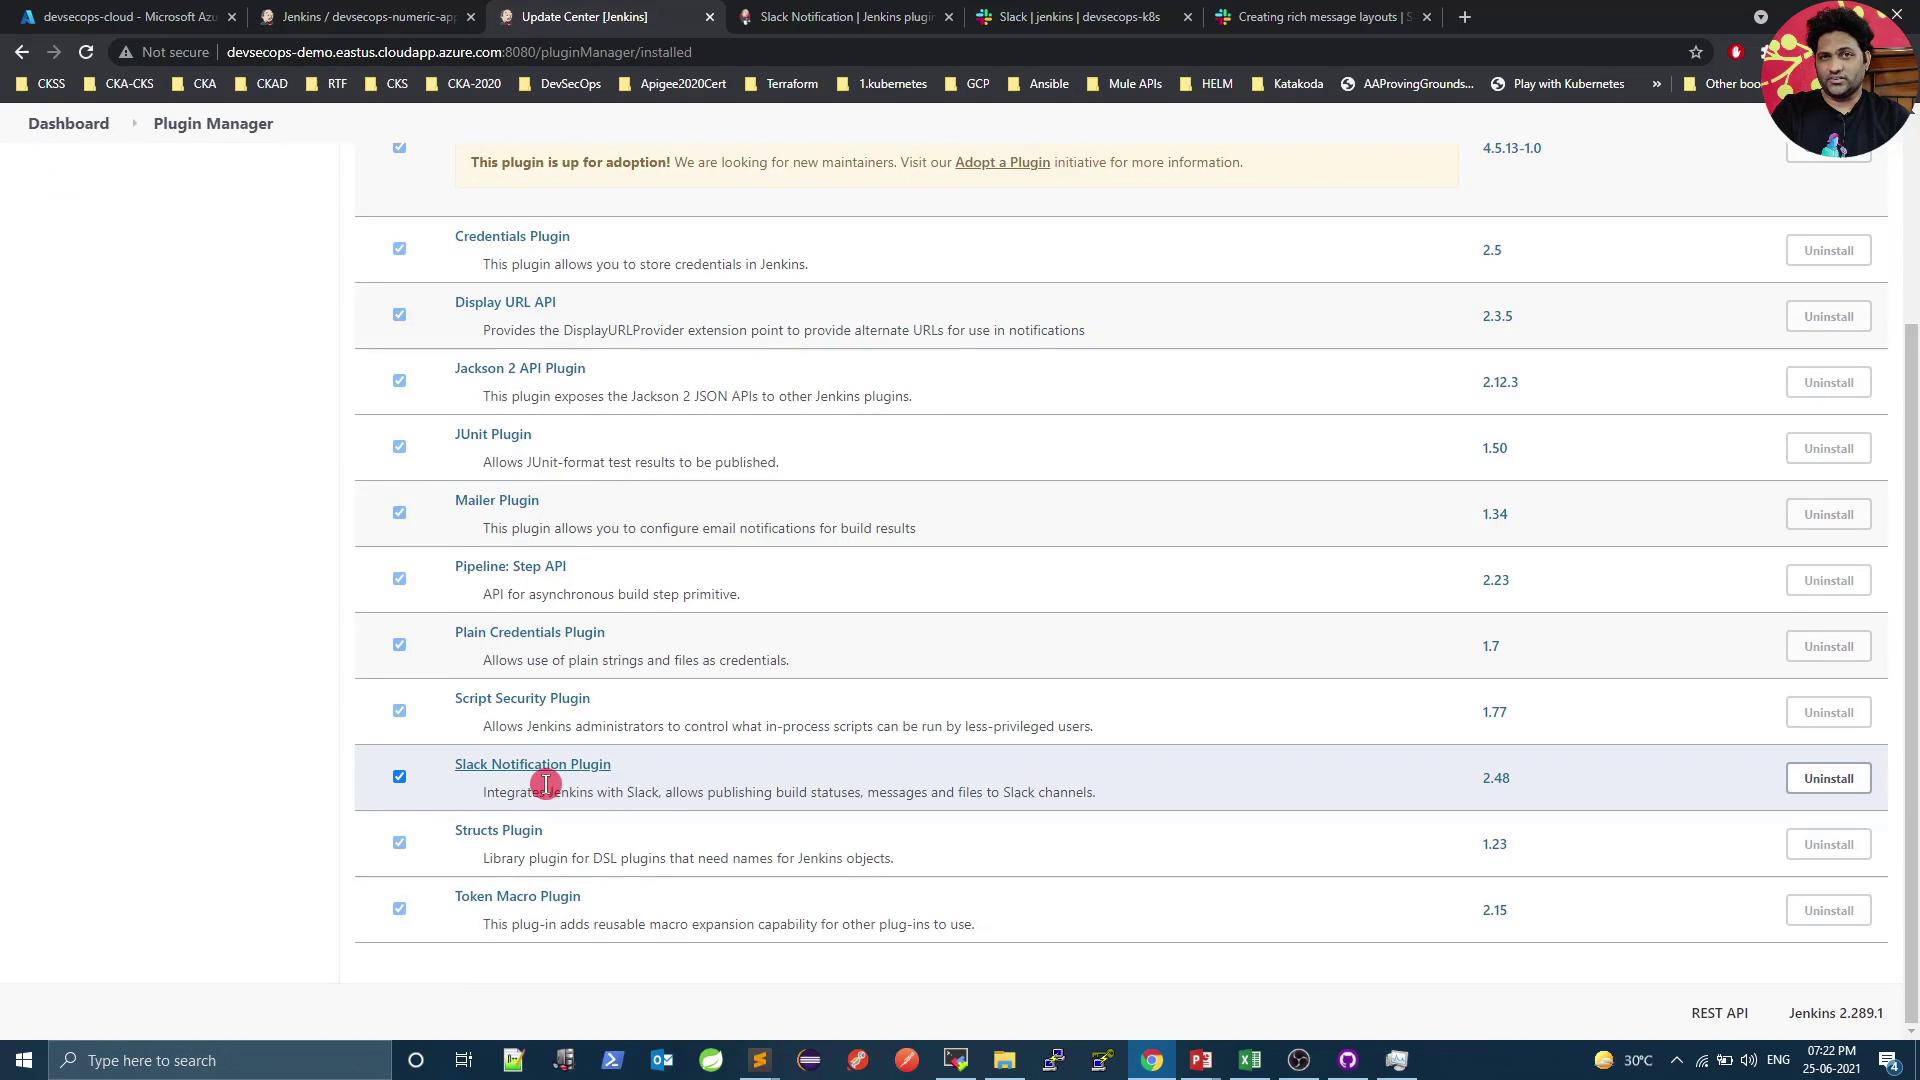Click the Windows search box
The height and width of the screenshot is (1080, 1920).
click(x=220, y=1060)
